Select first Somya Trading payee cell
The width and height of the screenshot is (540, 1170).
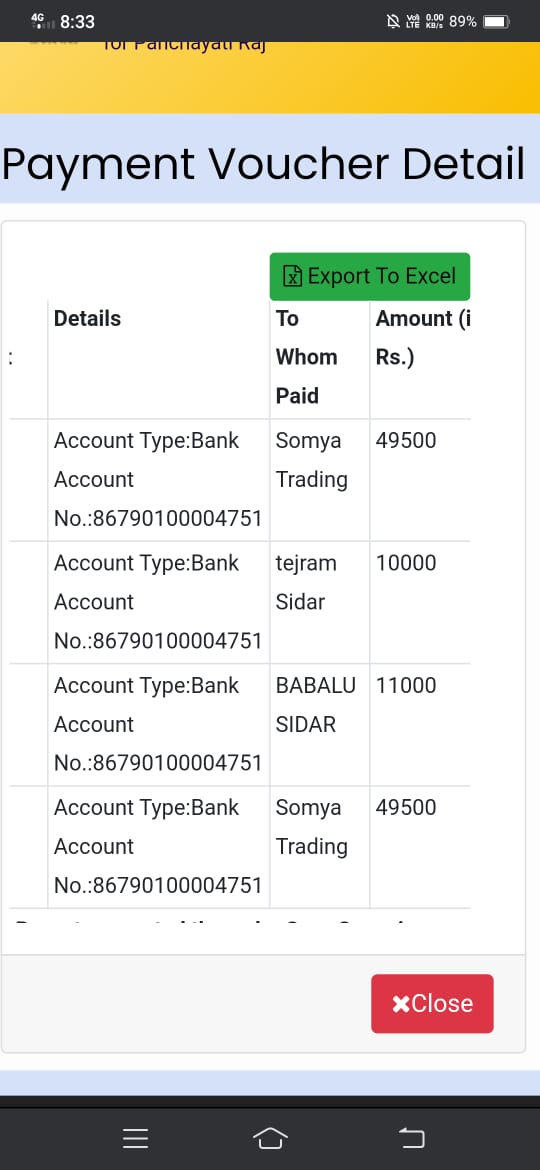(x=319, y=480)
